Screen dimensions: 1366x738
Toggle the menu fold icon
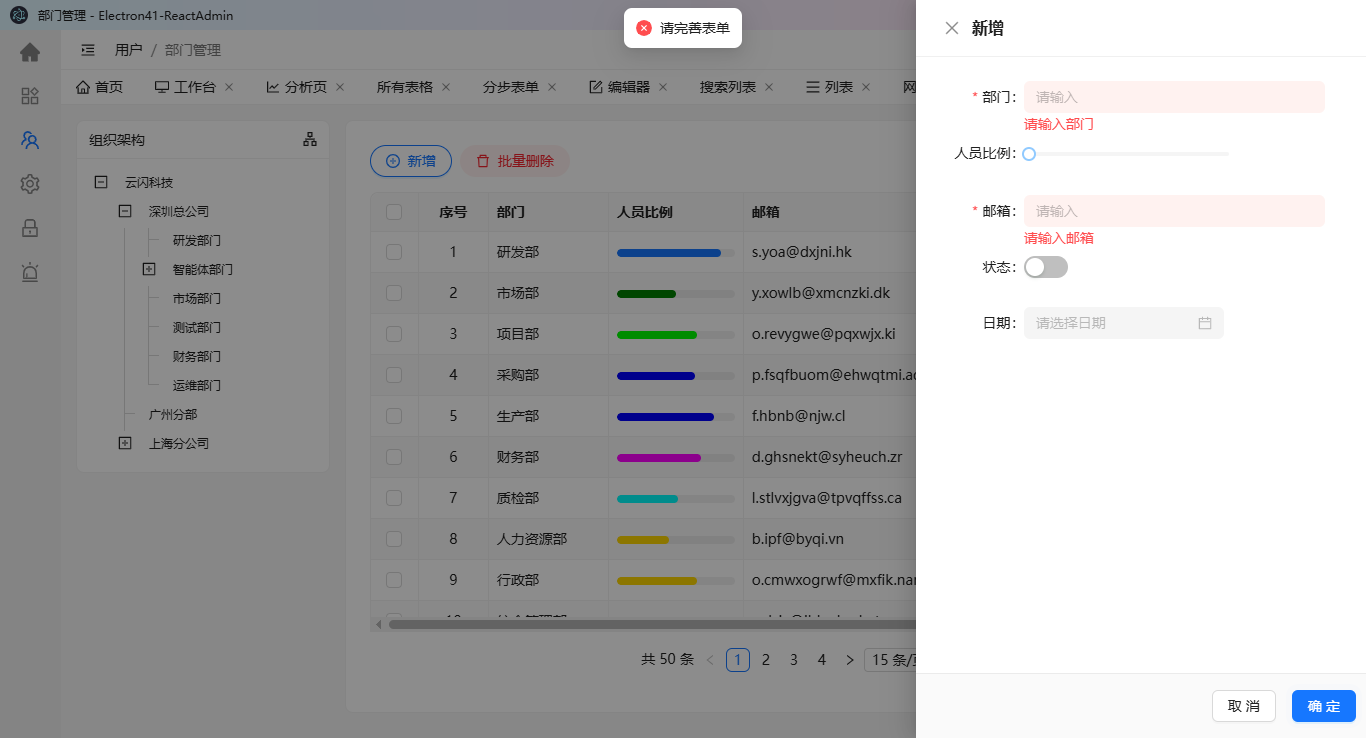88,50
